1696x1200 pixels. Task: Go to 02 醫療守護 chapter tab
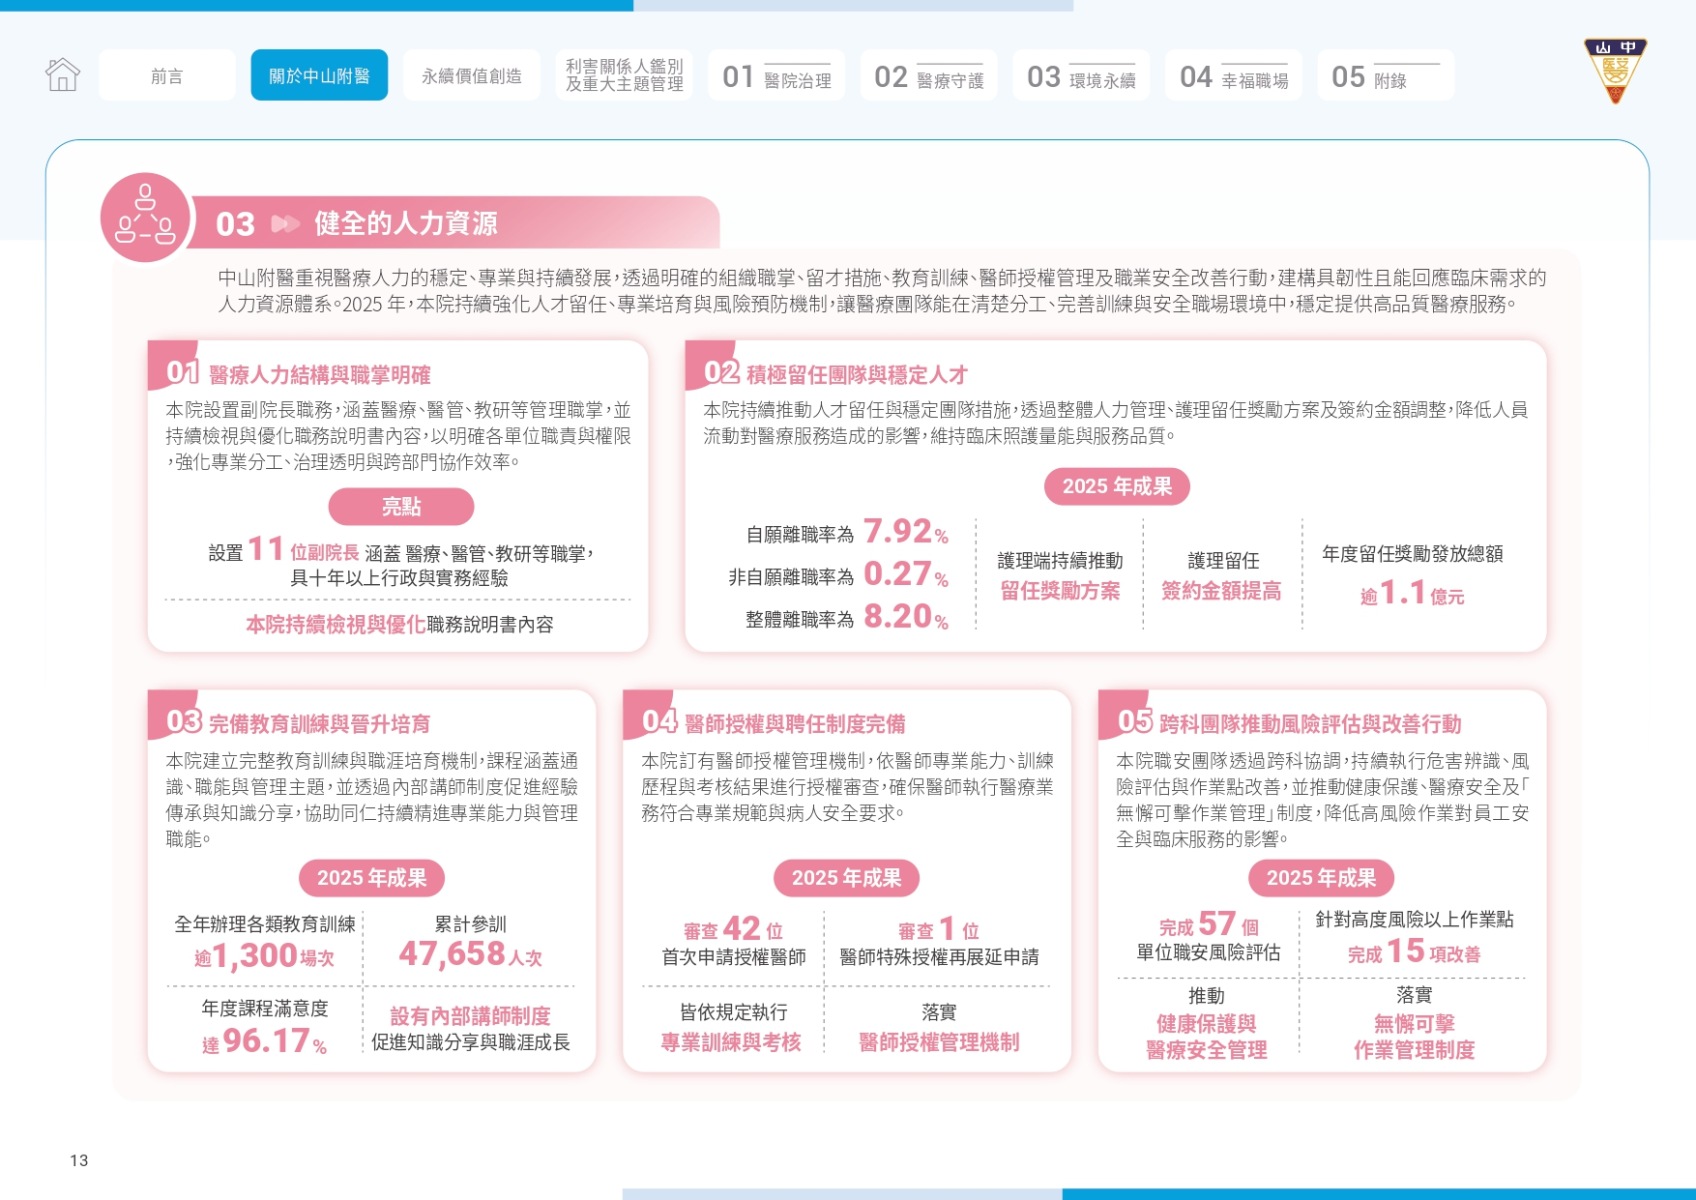(929, 76)
